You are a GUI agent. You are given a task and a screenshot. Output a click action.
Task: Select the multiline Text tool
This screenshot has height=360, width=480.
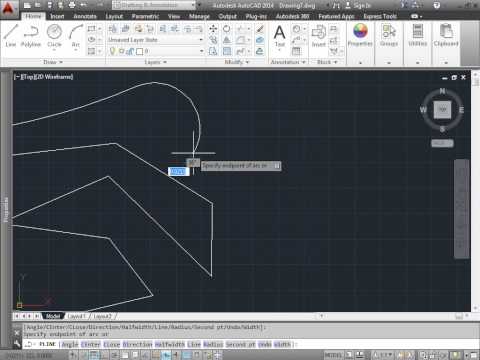pos(279,36)
